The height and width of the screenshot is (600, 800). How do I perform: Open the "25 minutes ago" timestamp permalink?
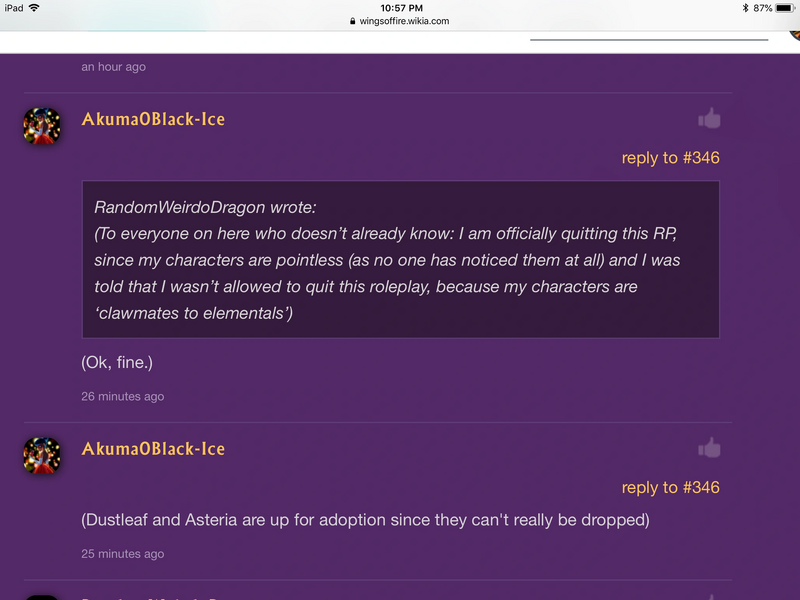pos(123,554)
